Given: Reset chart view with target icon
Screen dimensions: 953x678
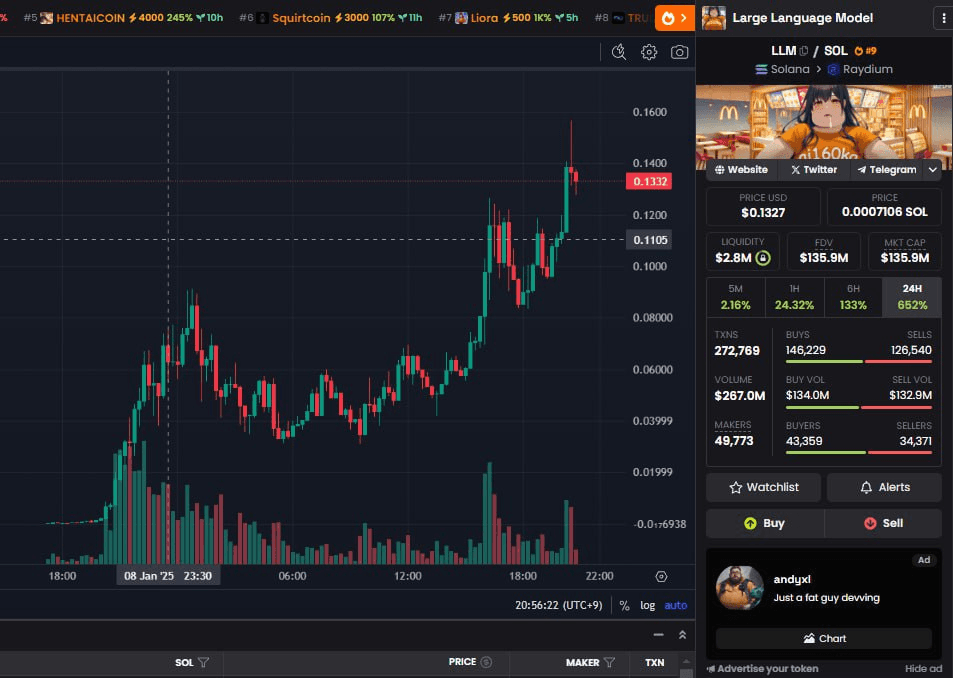Looking at the screenshot, I should pos(661,577).
